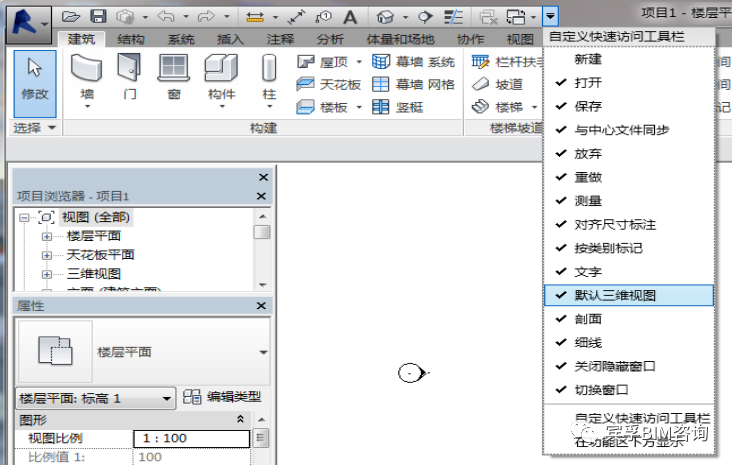
Task: Toggle the 细线 checked entry
Action: [628, 343]
